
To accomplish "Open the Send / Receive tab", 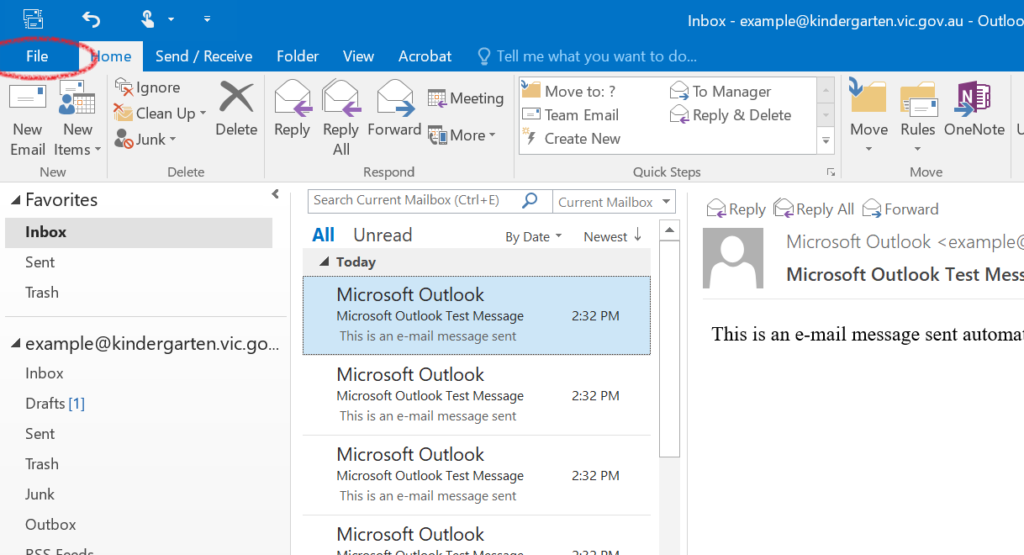I will [x=204, y=56].
